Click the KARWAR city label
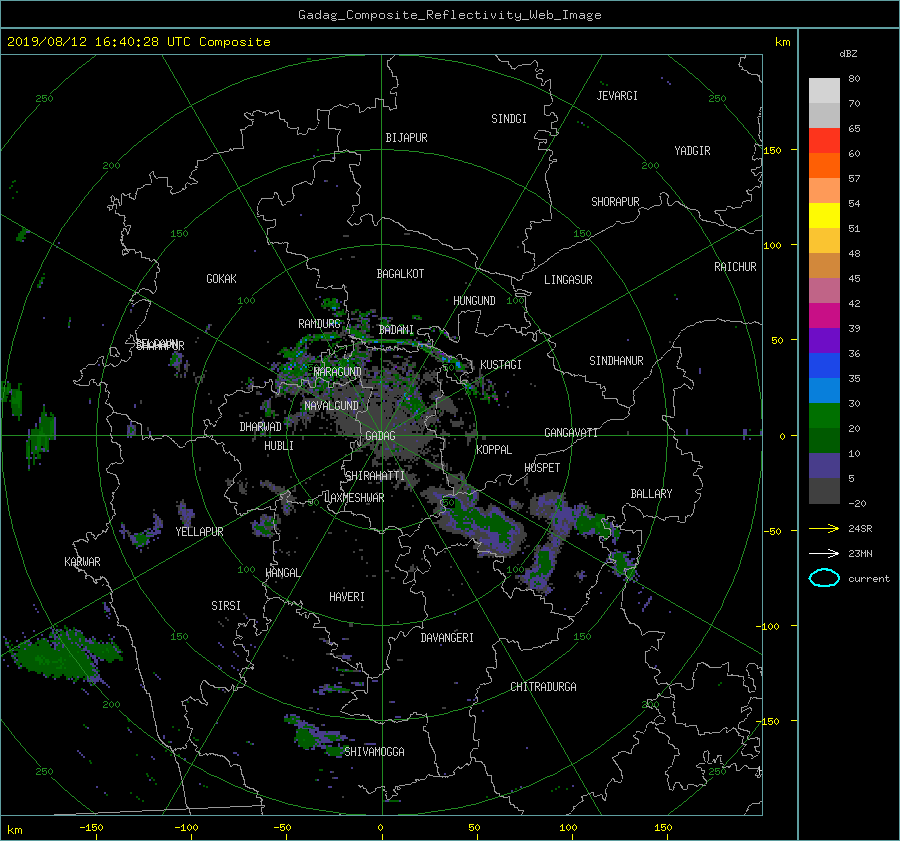Image resolution: width=900 pixels, height=841 pixels. (x=82, y=562)
